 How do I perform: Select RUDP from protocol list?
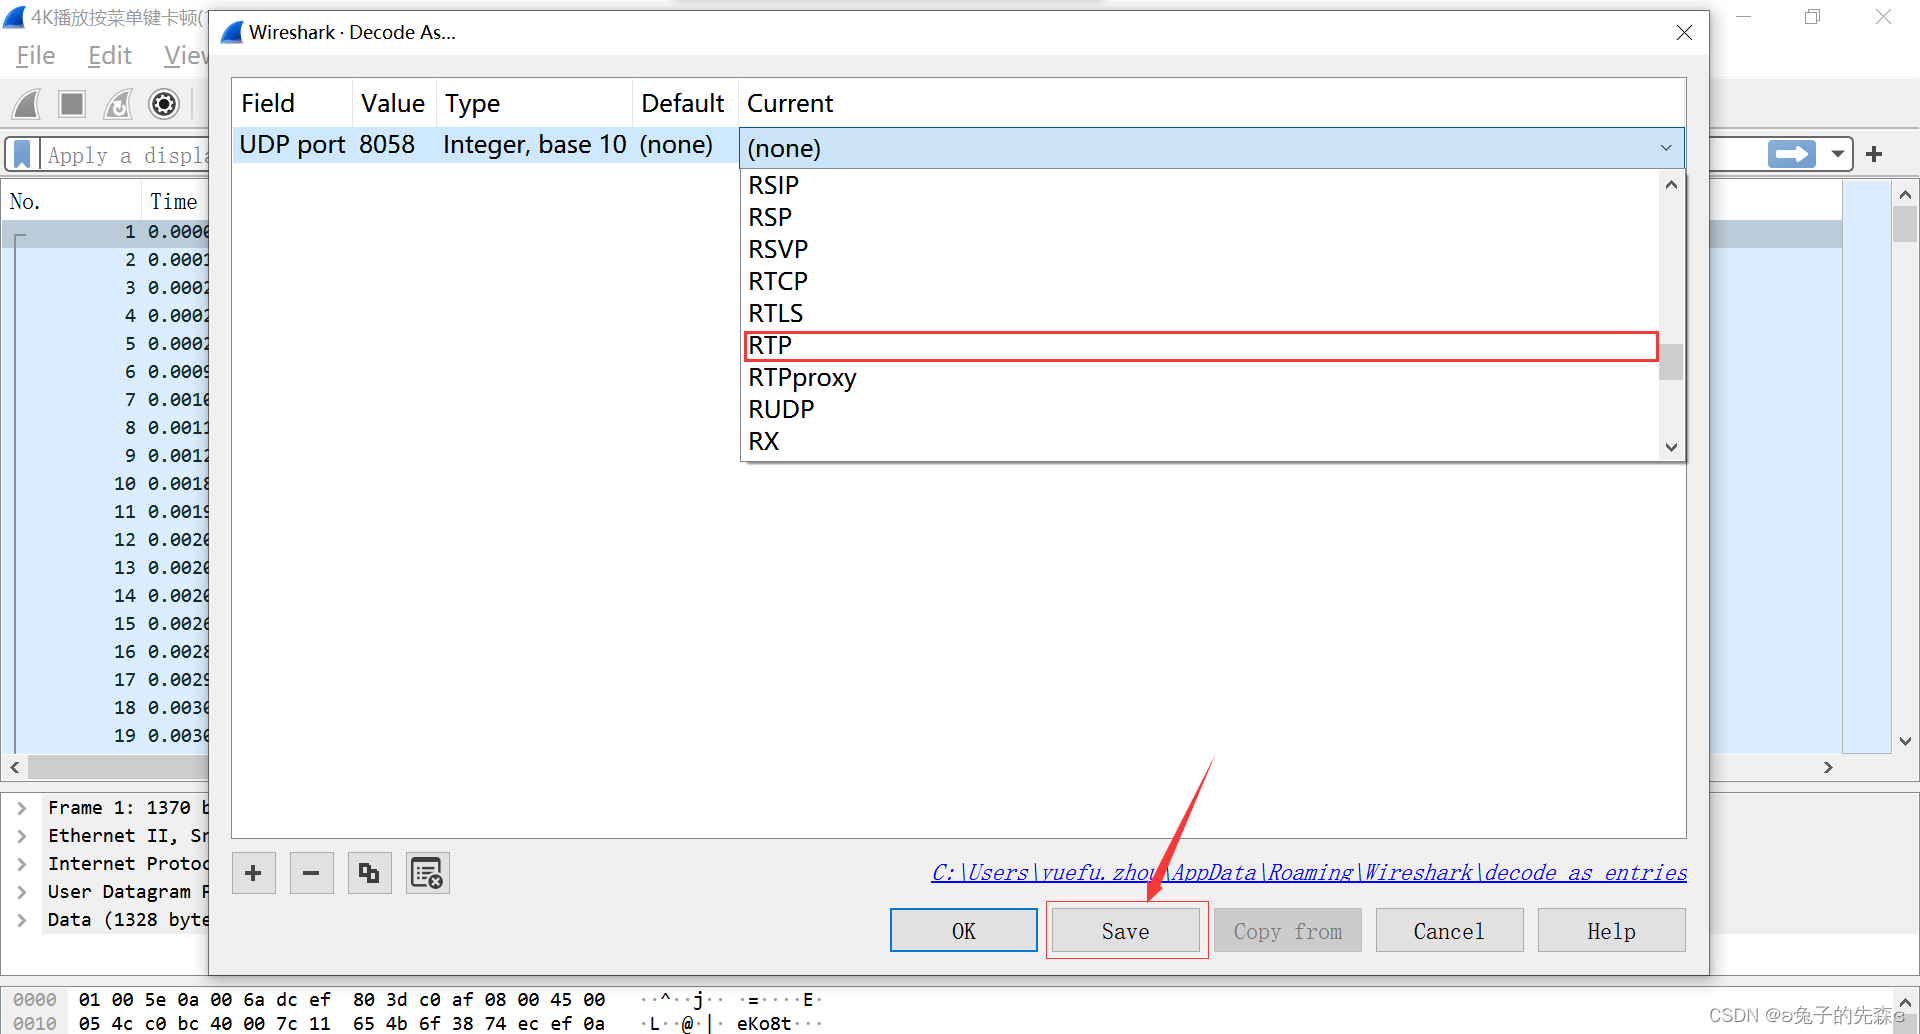click(1200, 410)
